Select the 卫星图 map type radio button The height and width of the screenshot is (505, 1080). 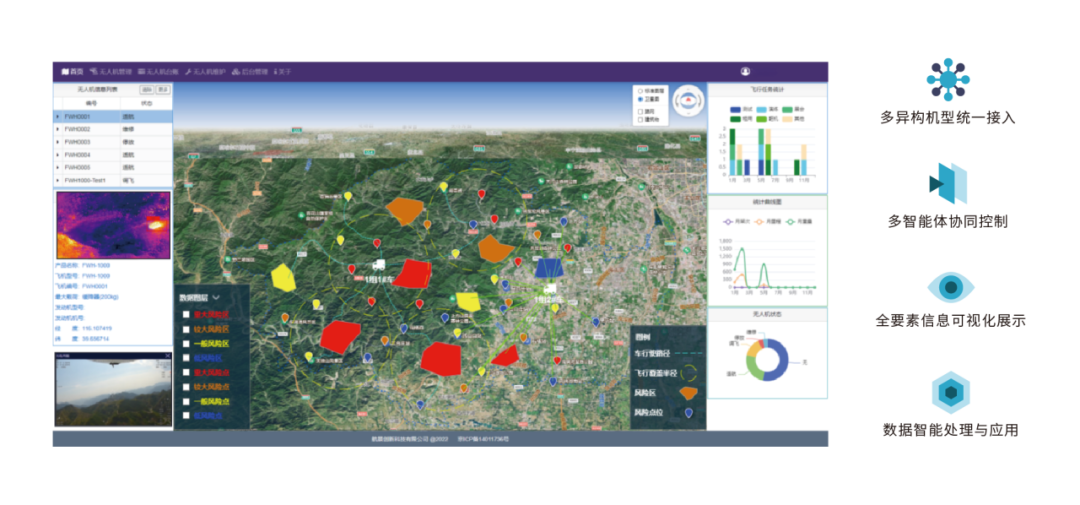(641, 100)
